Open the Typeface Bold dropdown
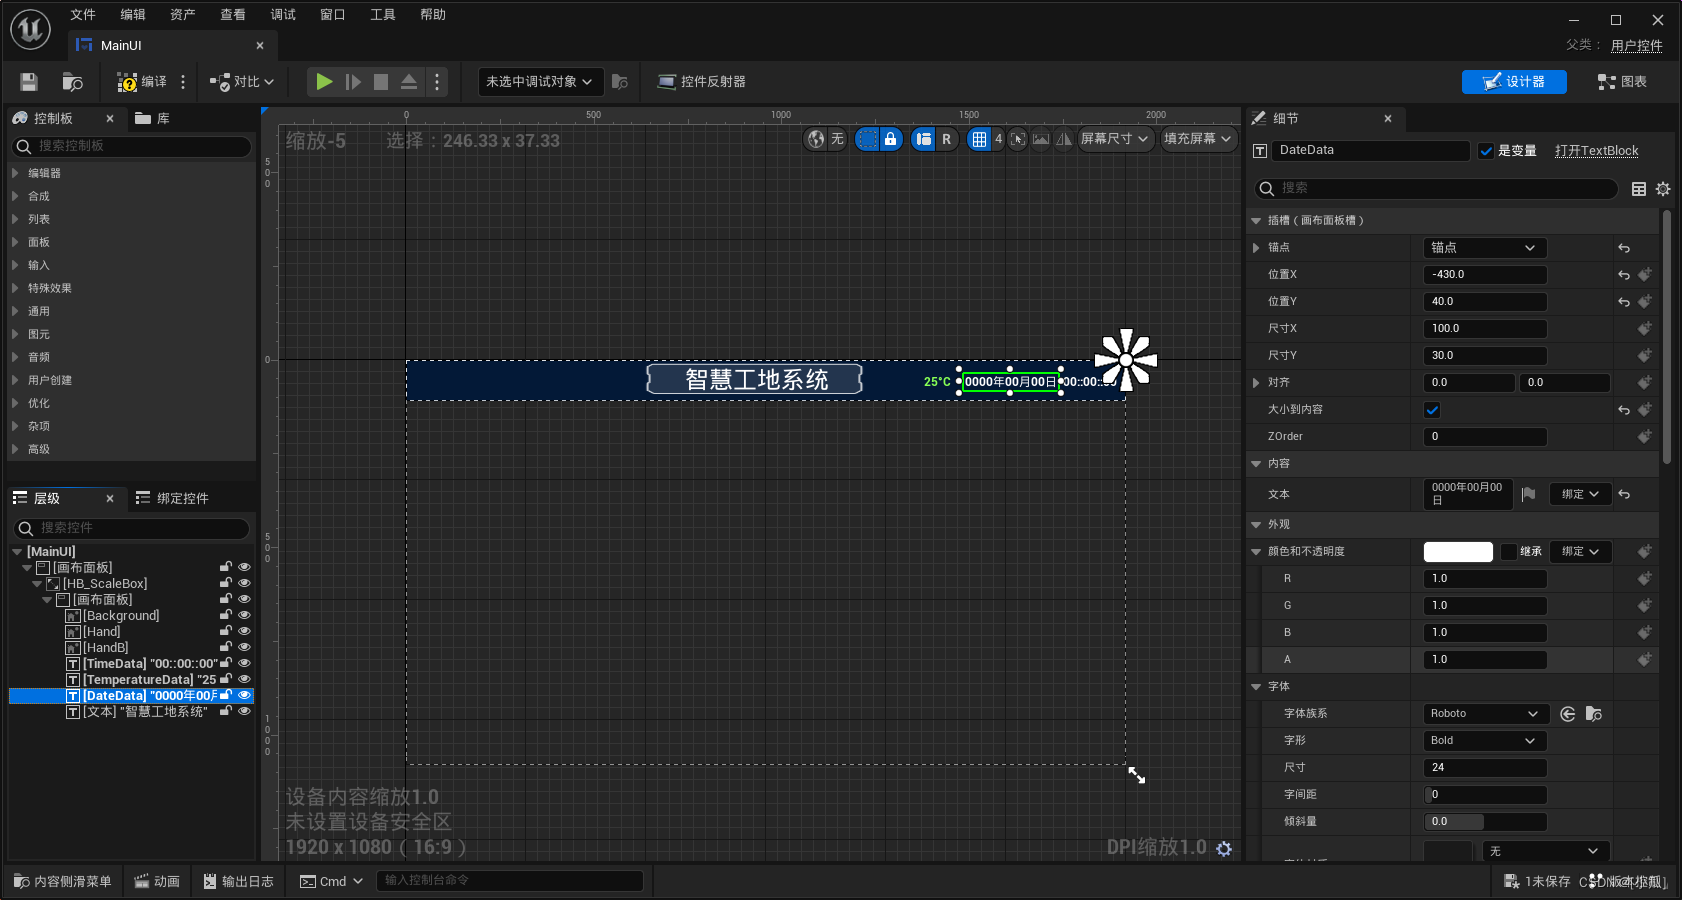 (1484, 741)
